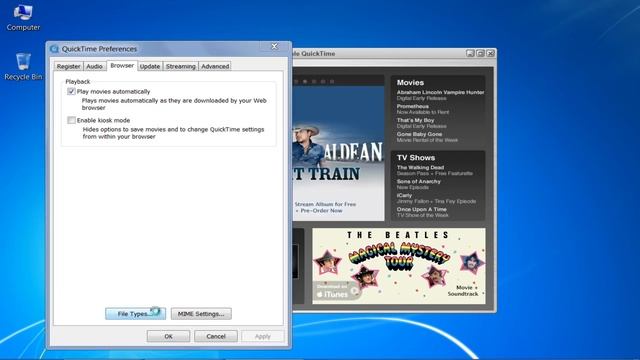This screenshot has width=640, height=360.
Task: Open the Jason Aldean album banner
Action: (x=338, y=153)
